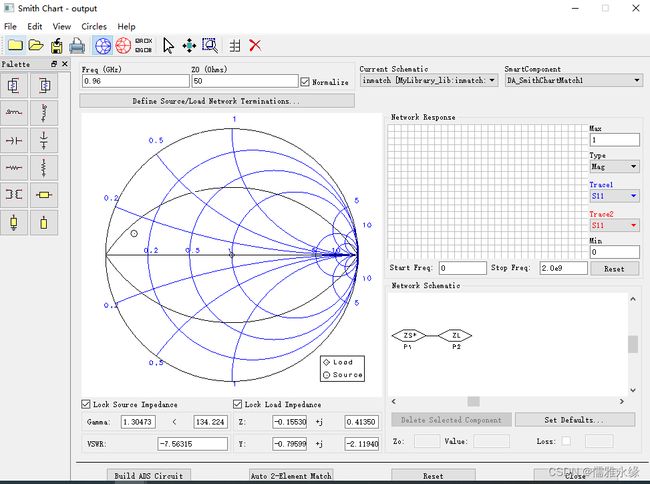Click the Stop Freq field
Viewport: 650px width, 484px height.
point(564,268)
